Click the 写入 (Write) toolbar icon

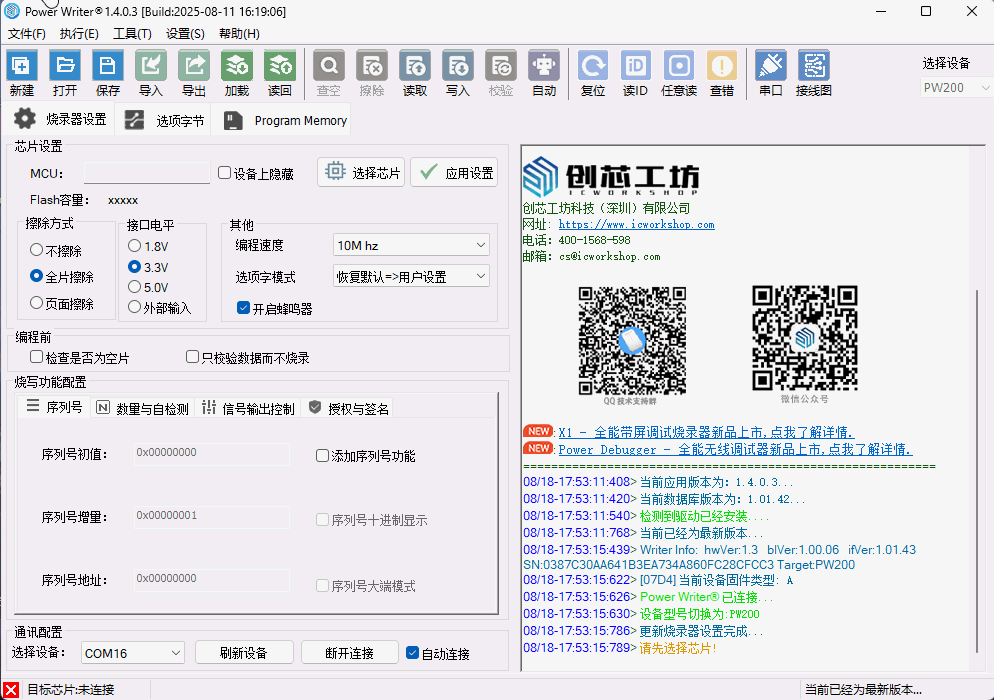coord(458,73)
